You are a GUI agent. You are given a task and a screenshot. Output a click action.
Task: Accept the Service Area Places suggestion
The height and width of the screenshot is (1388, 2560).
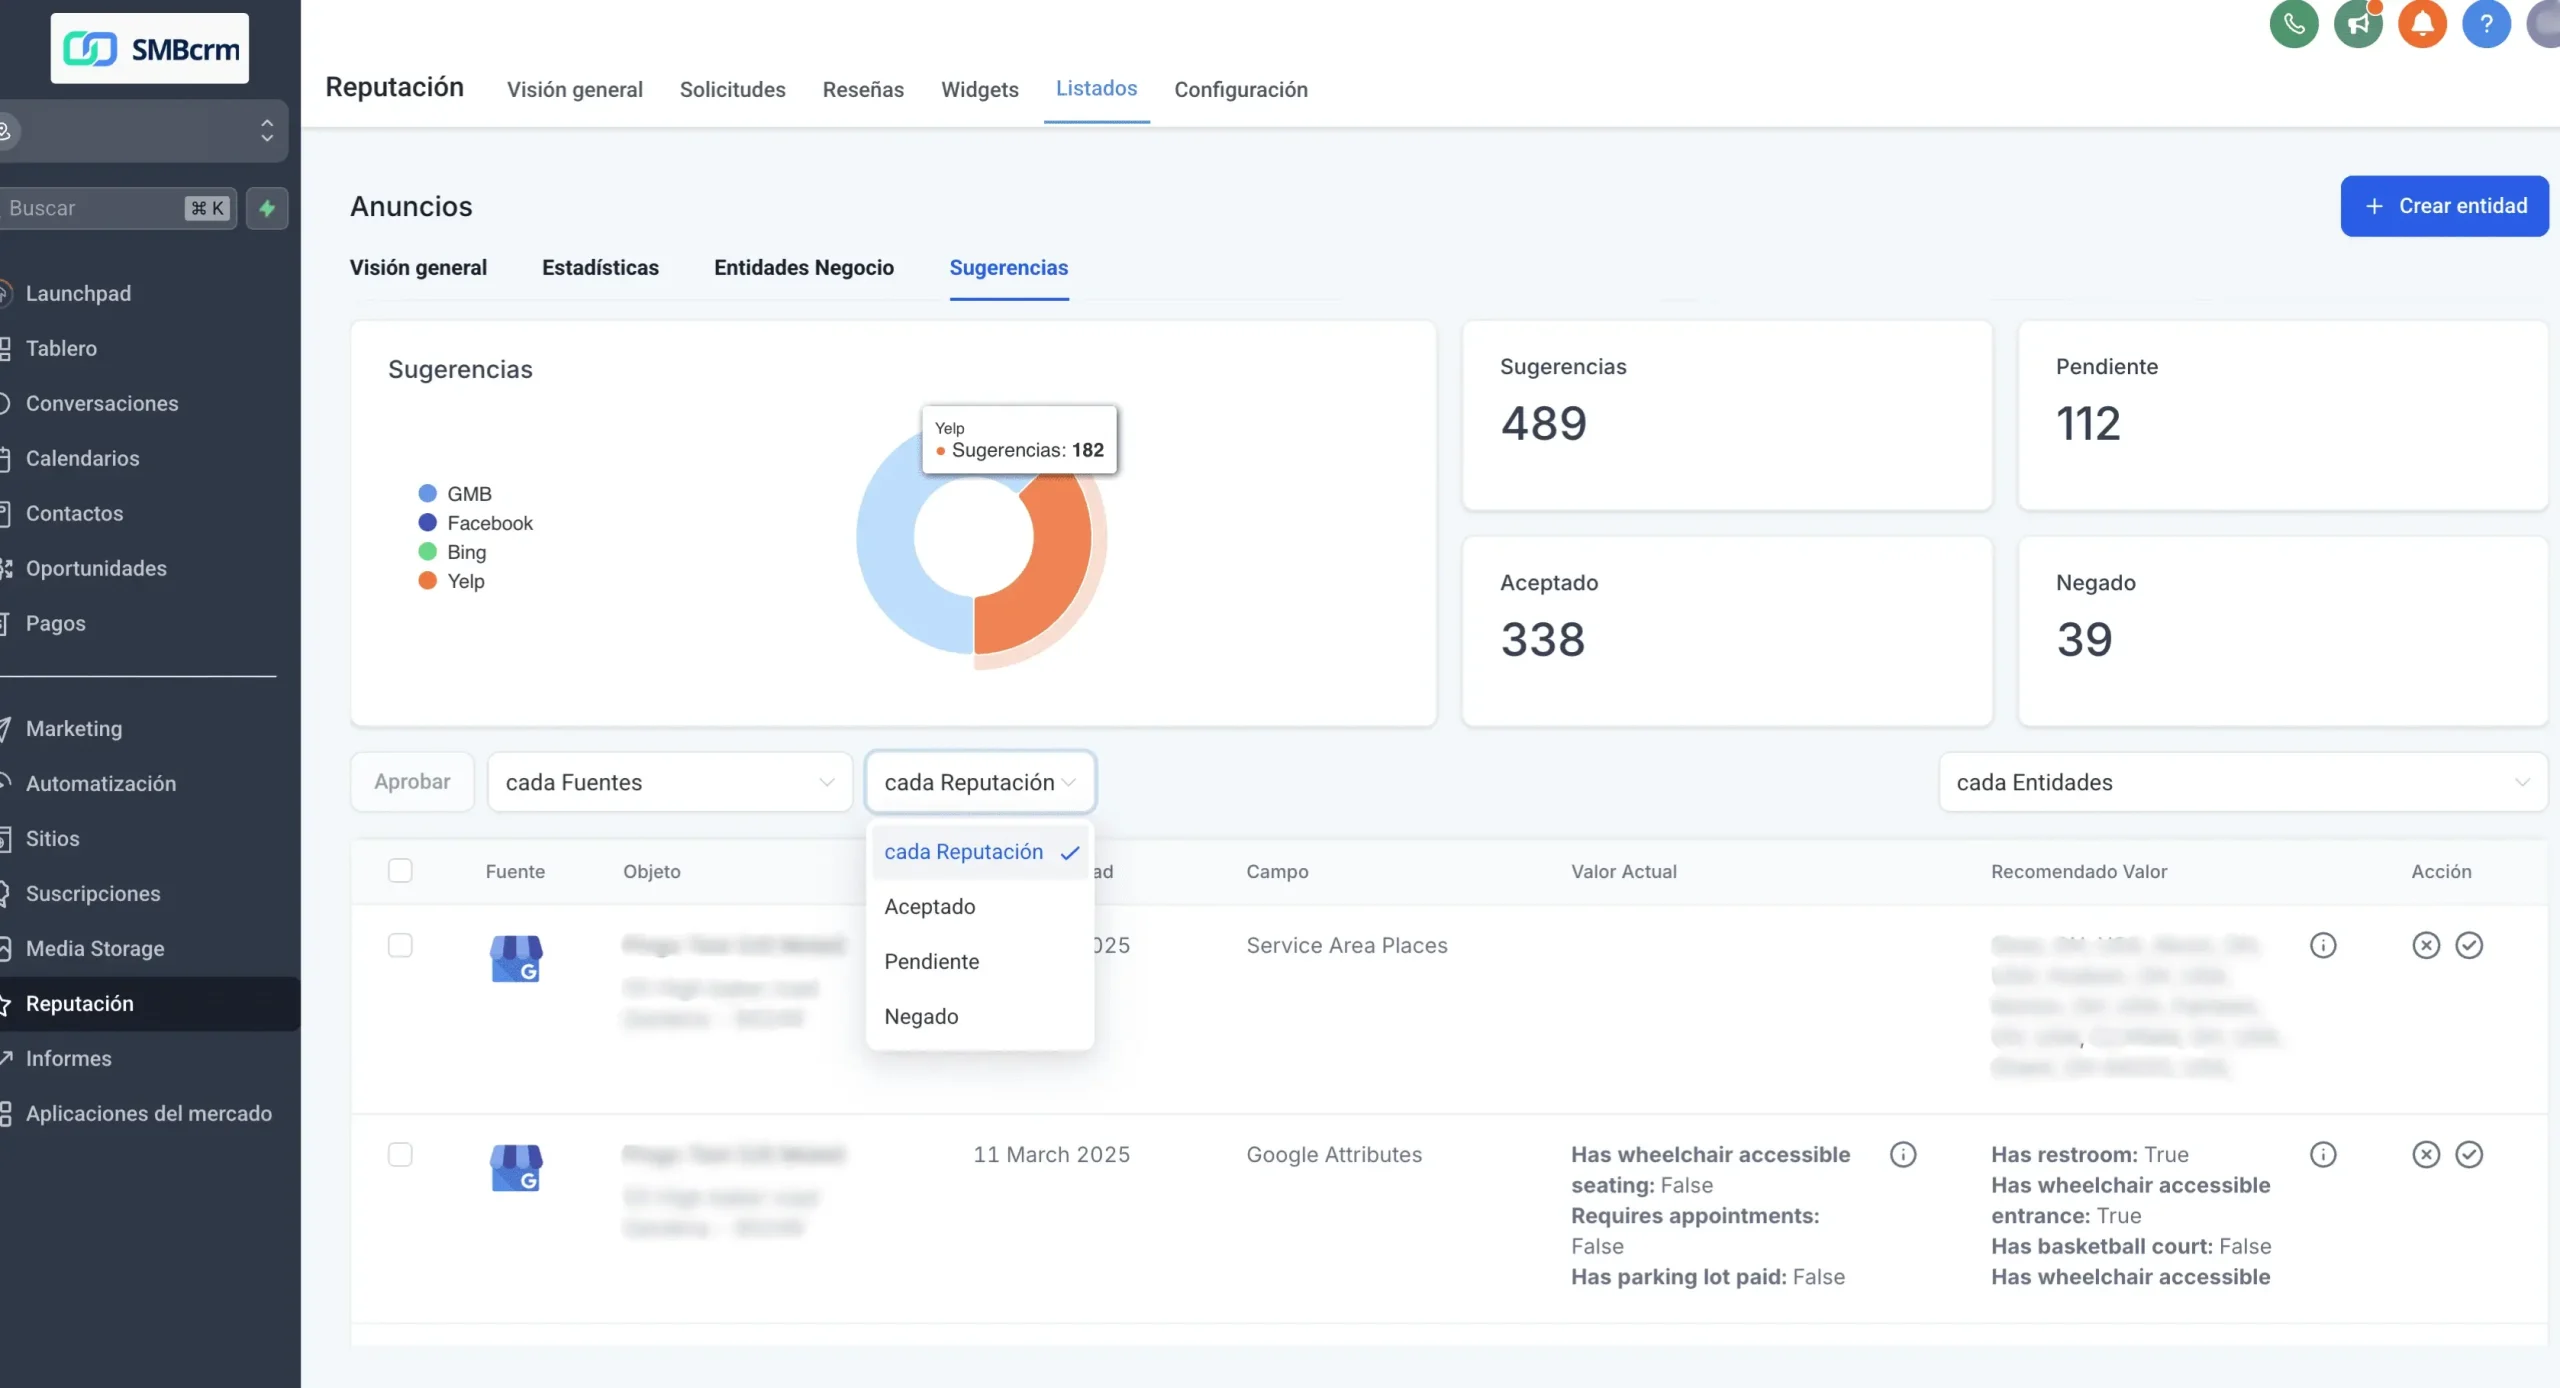coord(2469,945)
